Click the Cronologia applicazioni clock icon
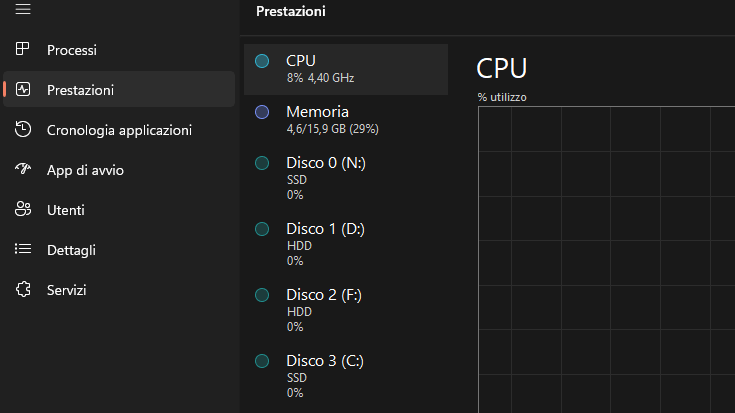Screen dimensions: 735x413 [x=22, y=129]
